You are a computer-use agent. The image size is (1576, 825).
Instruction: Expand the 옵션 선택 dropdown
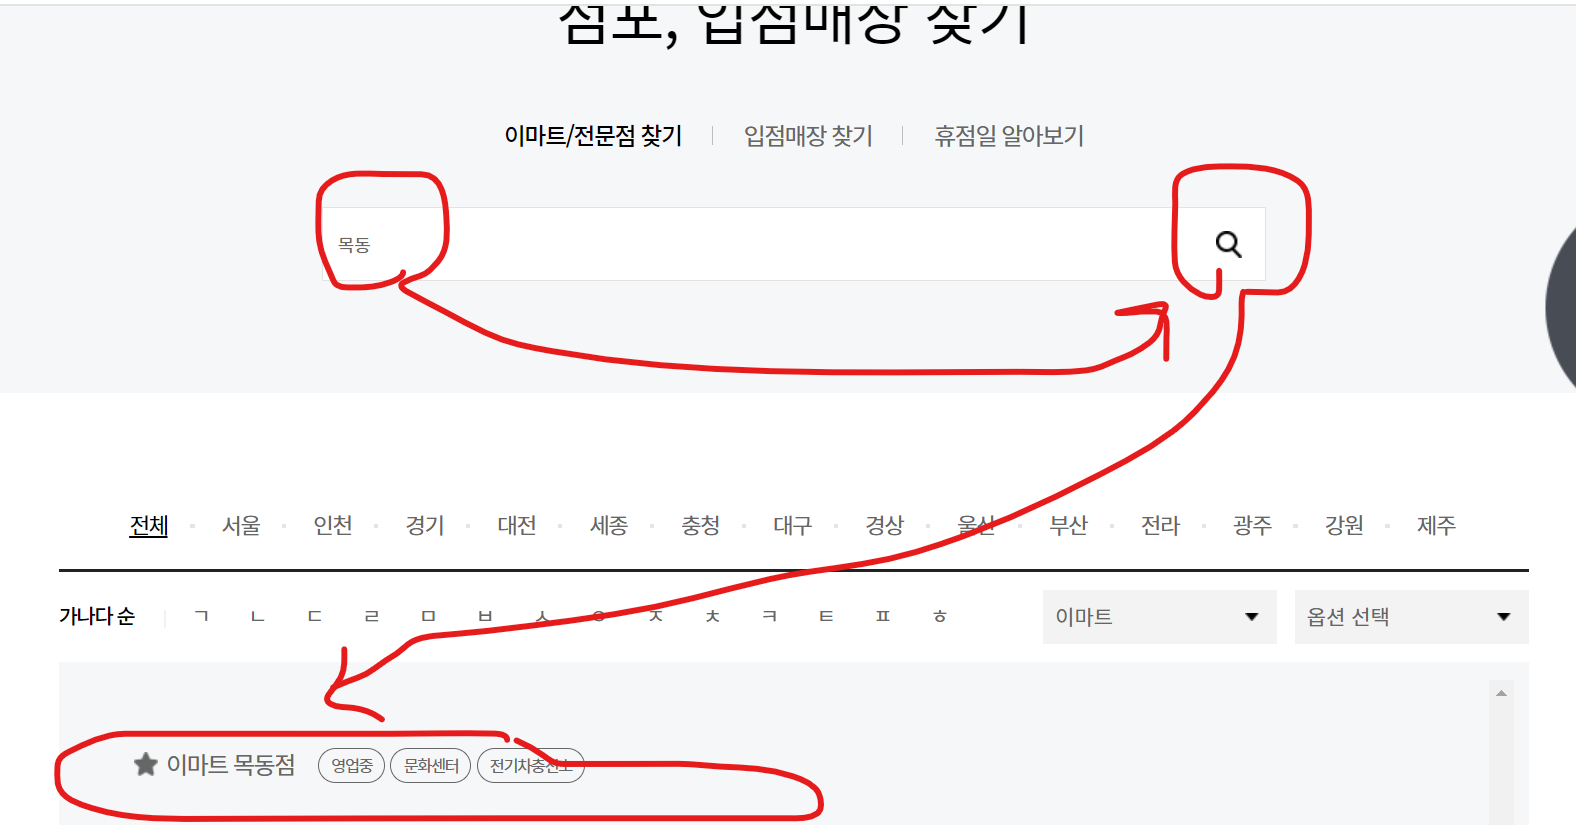point(1411,617)
